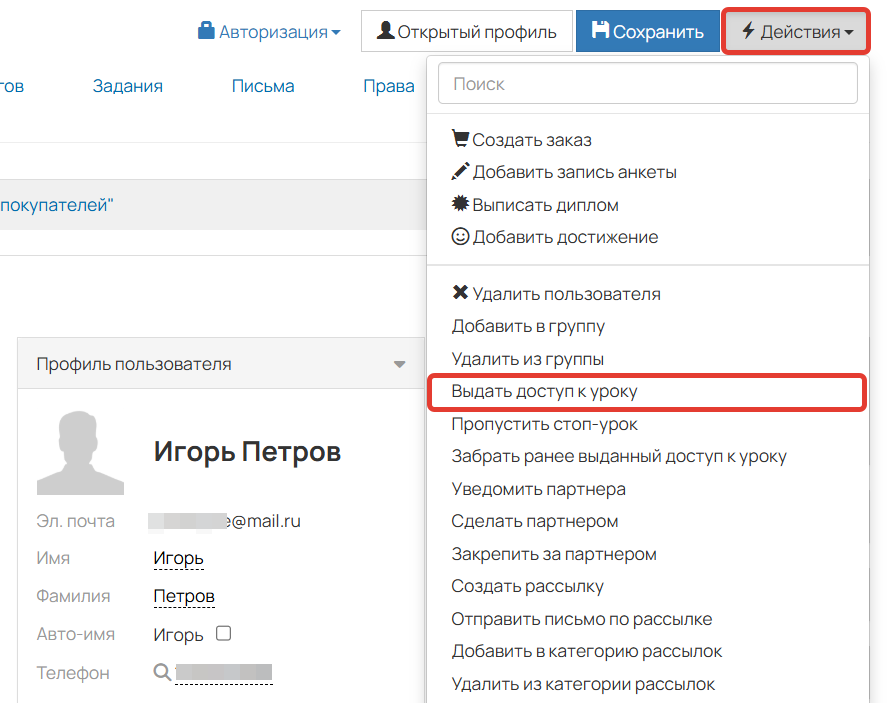Edit the Имя value Игорь

pos(178,558)
